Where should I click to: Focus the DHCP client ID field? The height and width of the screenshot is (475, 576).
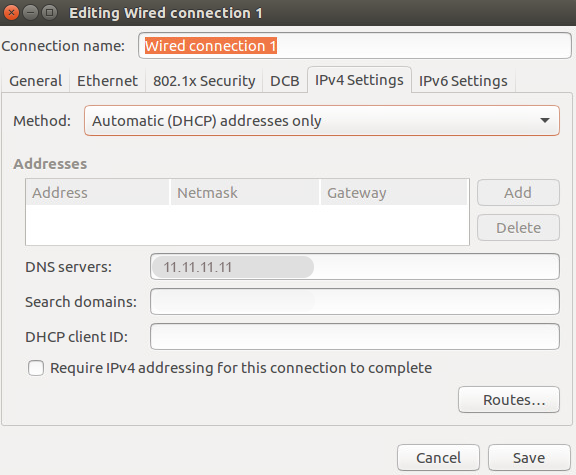pyautogui.click(x=355, y=337)
